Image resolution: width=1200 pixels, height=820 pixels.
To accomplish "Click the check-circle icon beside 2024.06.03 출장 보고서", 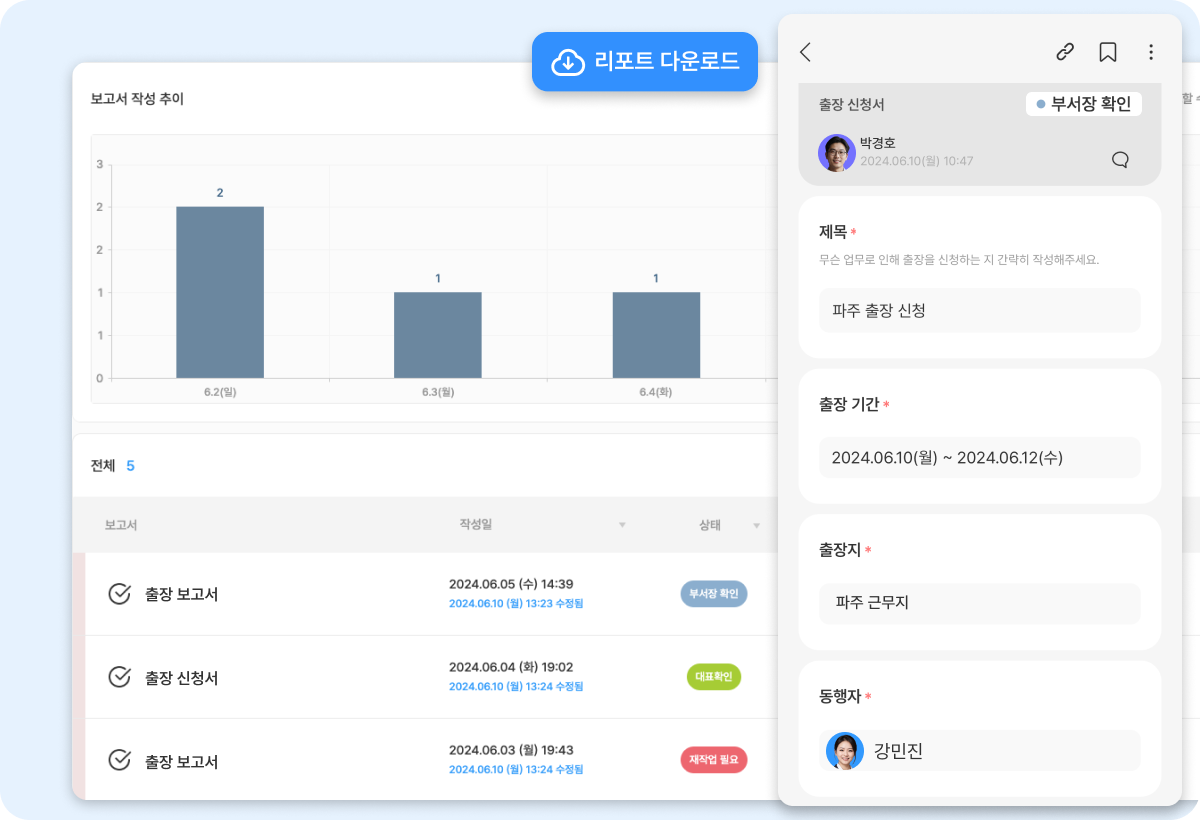I will pyautogui.click(x=118, y=760).
